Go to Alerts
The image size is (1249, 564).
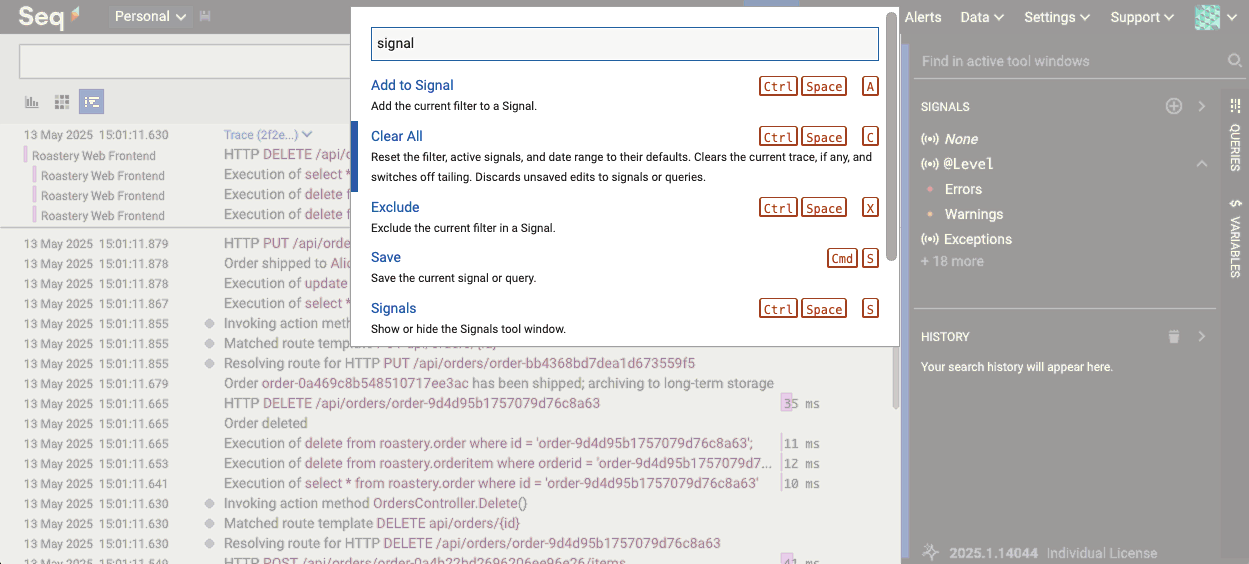pyautogui.click(x=923, y=17)
